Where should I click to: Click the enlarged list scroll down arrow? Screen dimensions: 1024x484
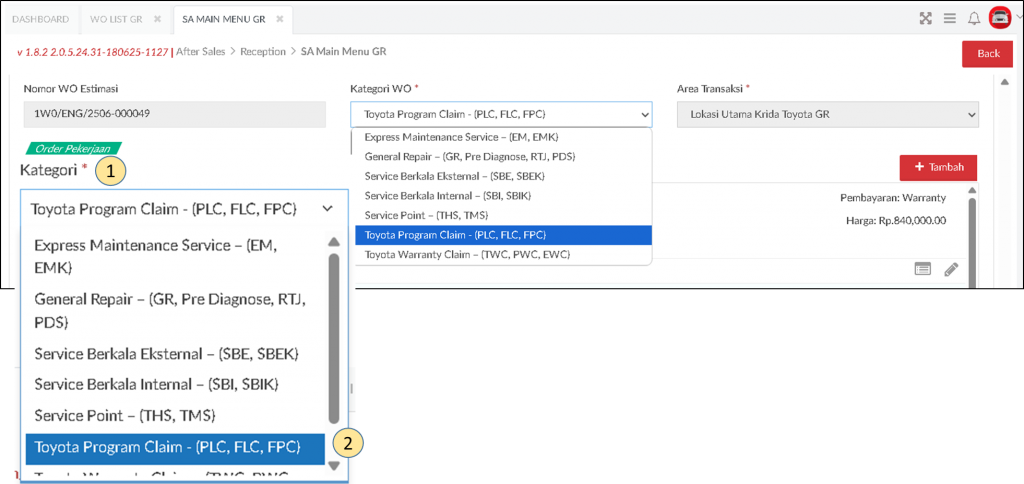334,466
